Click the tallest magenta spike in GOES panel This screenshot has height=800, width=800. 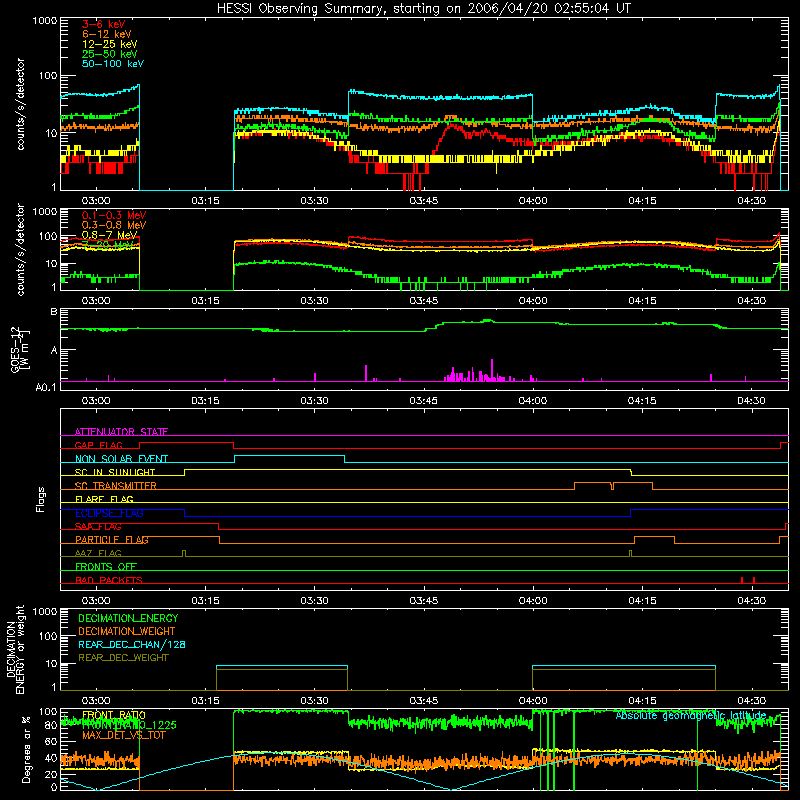coord(492,370)
